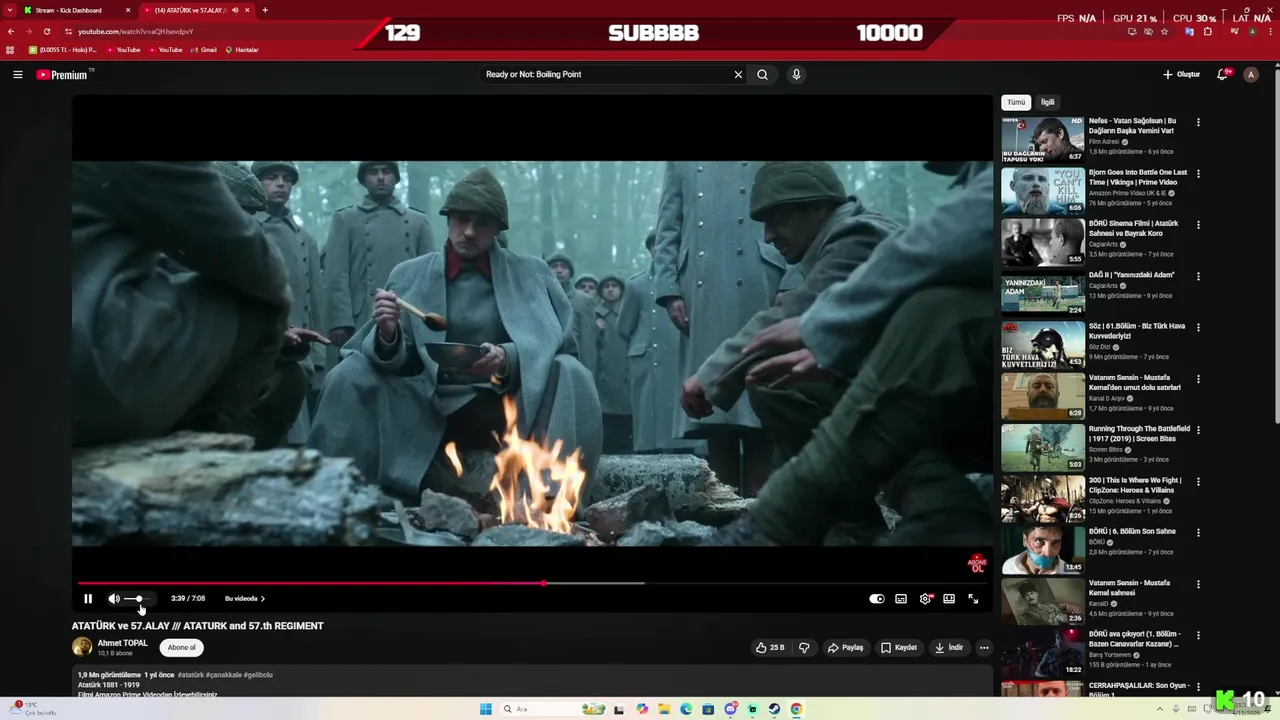
Task: Reload the page
Action: pyautogui.click(x=46, y=31)
